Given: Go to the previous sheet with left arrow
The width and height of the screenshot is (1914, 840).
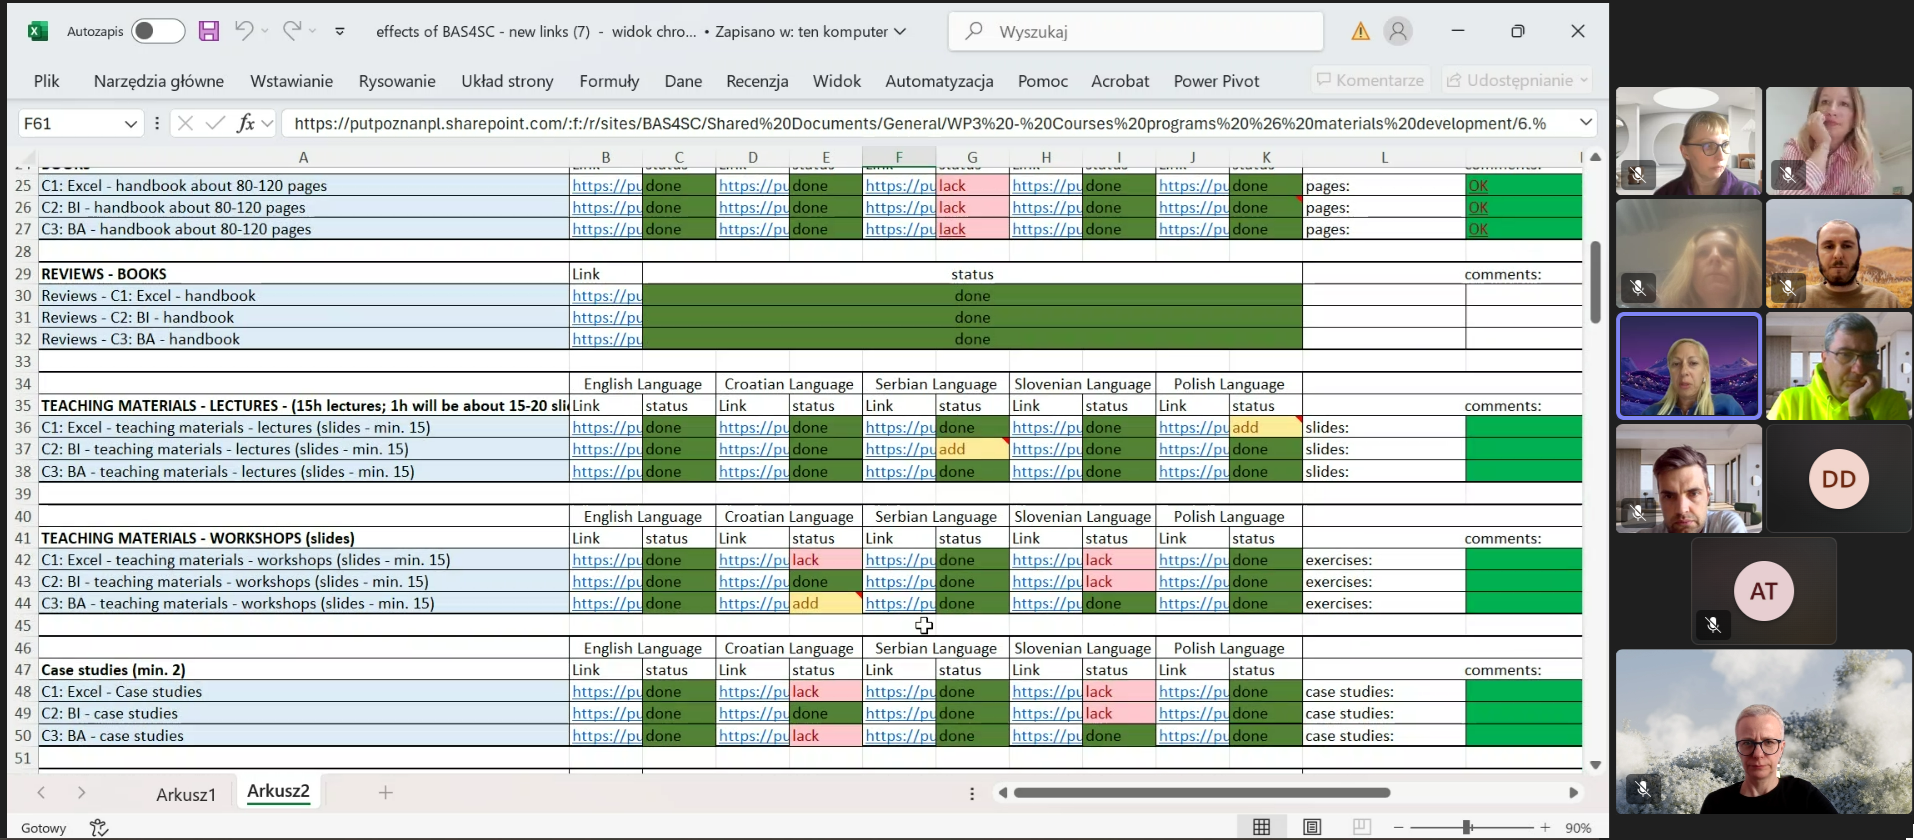Looking at the screenshot, I should [41, 792].
